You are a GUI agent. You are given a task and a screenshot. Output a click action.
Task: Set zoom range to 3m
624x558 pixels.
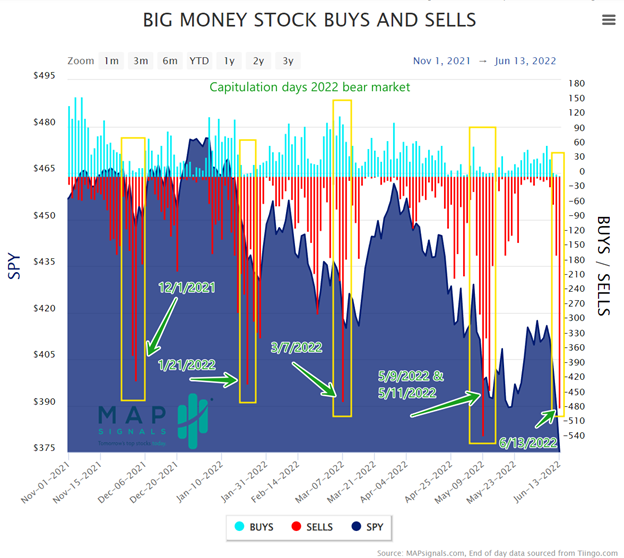pos(141,61)
